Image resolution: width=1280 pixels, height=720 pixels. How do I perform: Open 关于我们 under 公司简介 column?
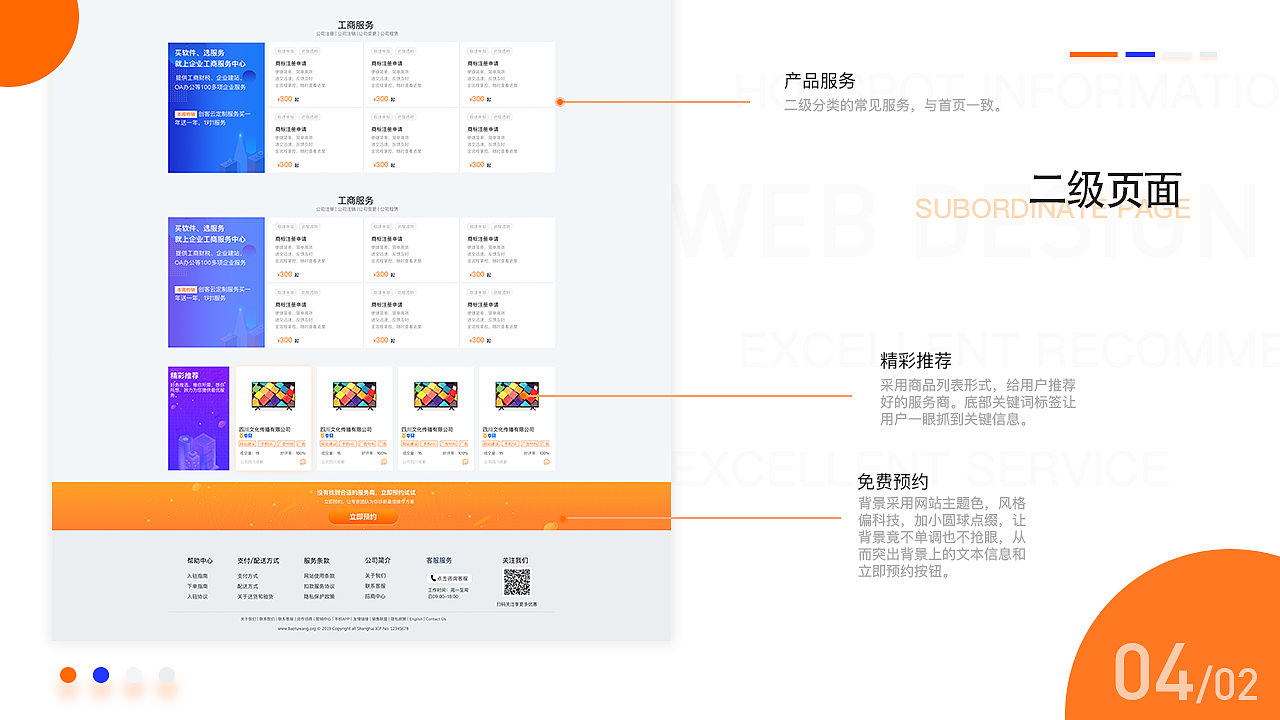(x=375, y=576)
